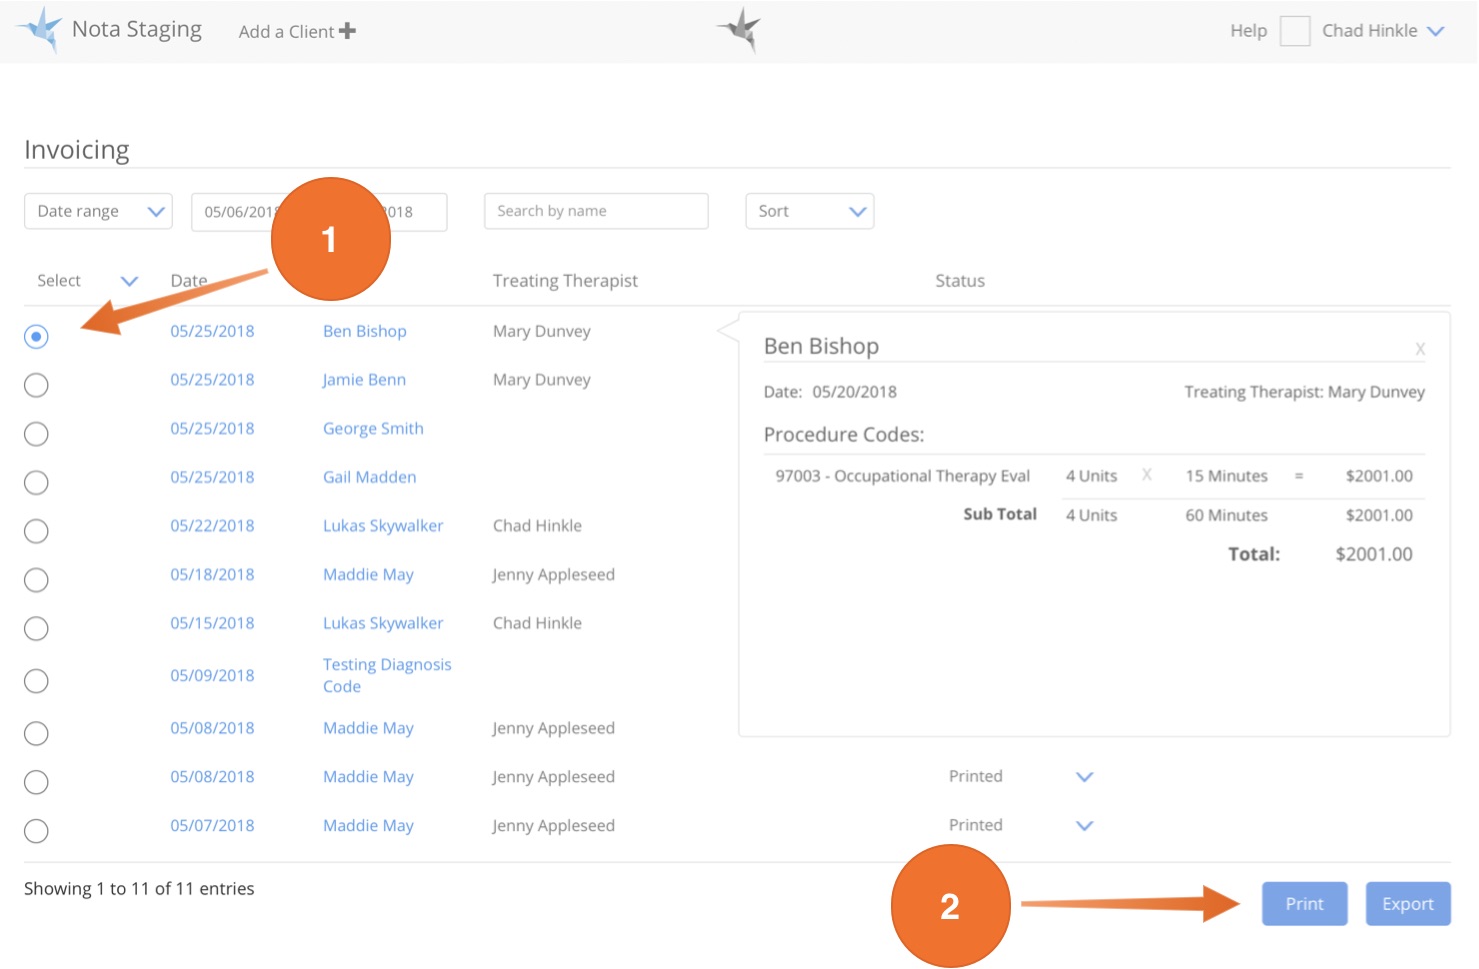The height and width of the screenshot is (969, 1479).
Task: Click the 05/09/2018 date link
Action: [x=212, y=676]
